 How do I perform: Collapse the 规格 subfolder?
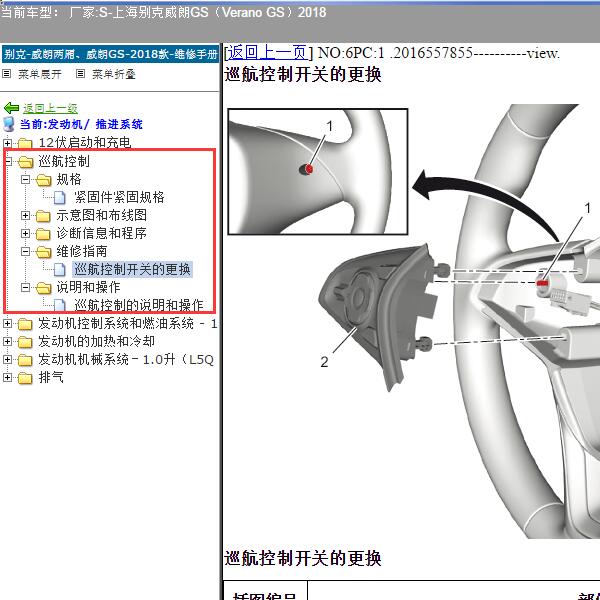[x=25, y=179]
